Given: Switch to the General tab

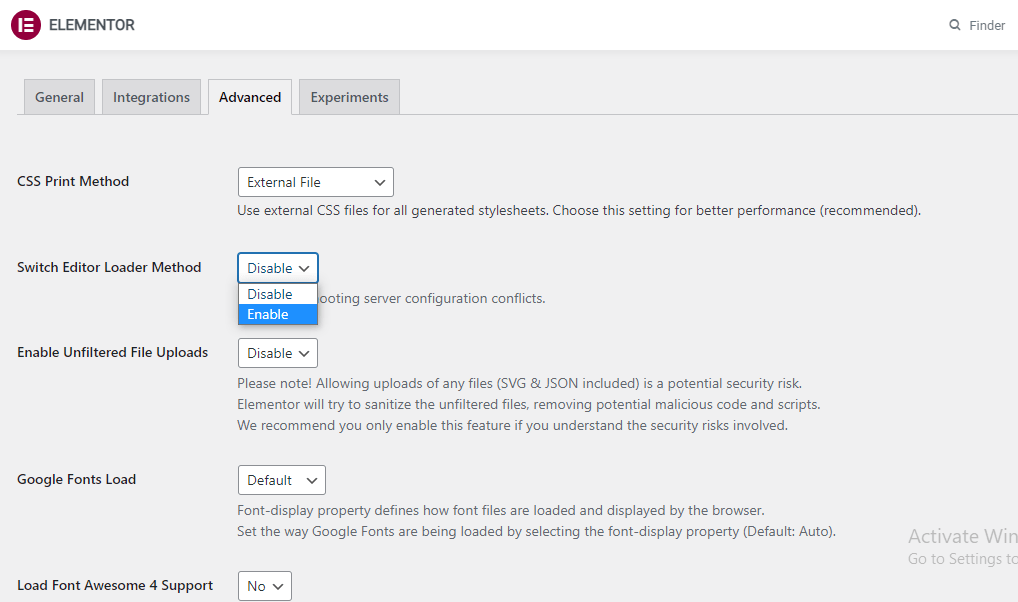Looking at the screenshot, I should pos(58,97).
